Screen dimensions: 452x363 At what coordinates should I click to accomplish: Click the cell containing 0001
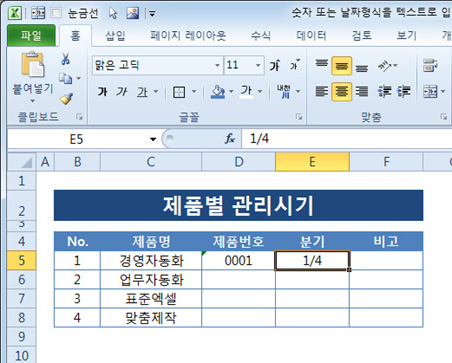click(238, 260)
